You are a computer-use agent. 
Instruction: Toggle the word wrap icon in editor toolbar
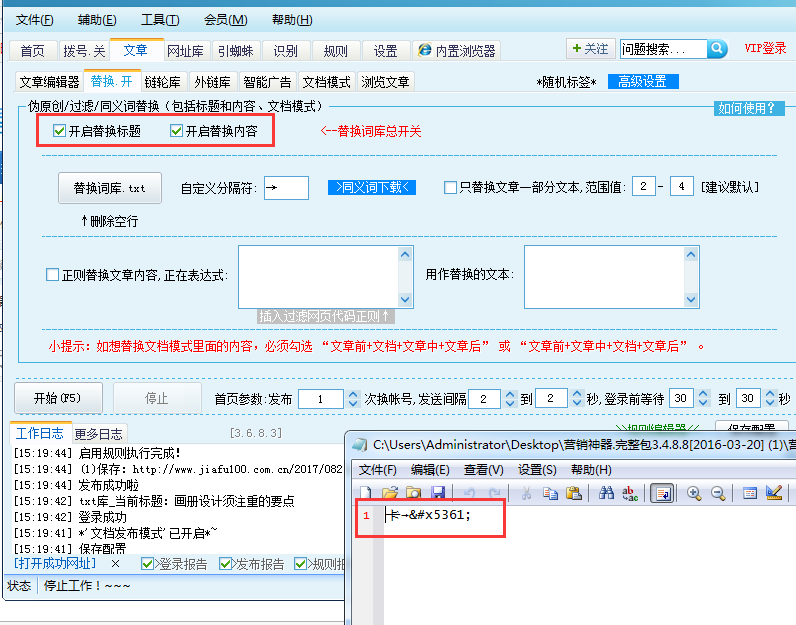click(661, 493)
